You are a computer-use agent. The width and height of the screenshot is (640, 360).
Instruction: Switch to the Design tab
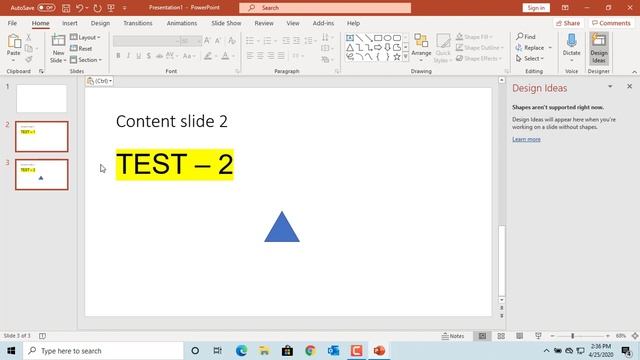[100, 23]
